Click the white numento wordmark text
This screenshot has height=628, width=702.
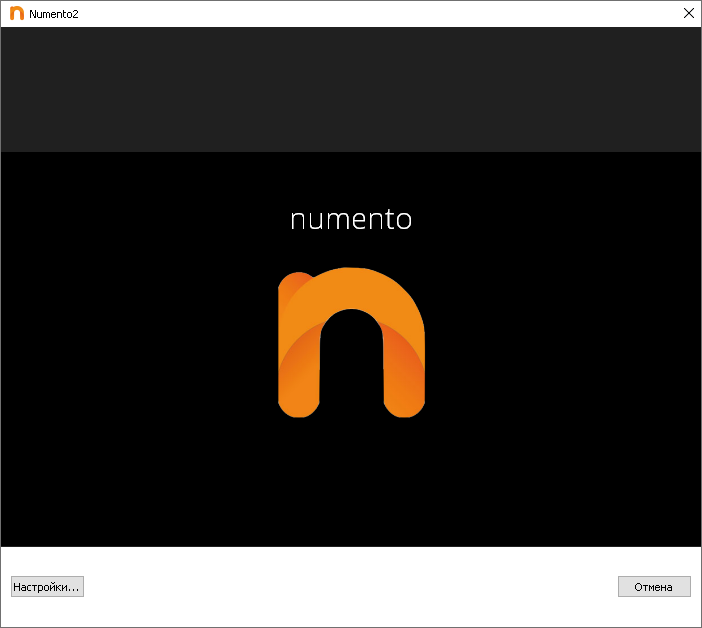[351, 220]
